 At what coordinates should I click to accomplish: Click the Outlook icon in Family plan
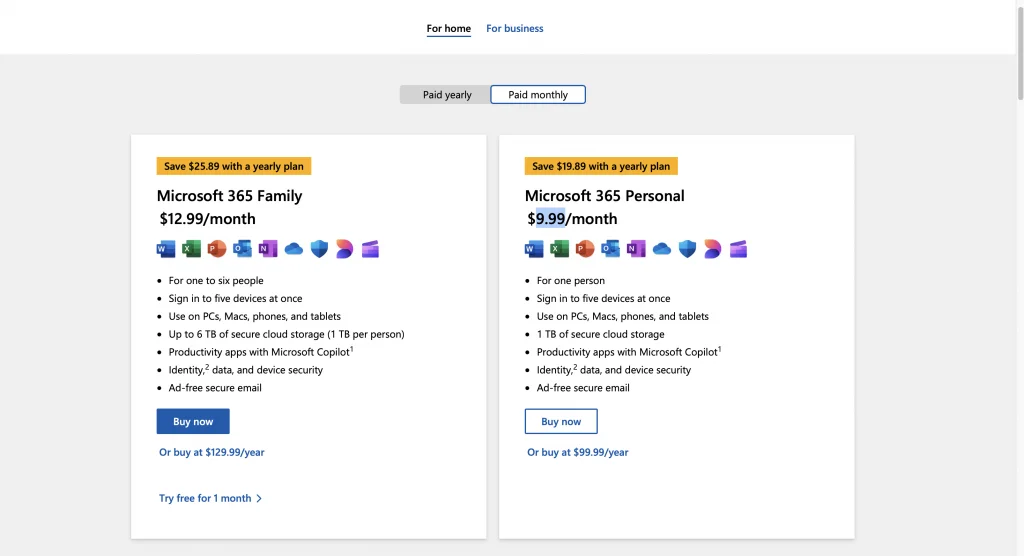pos(242,249)
